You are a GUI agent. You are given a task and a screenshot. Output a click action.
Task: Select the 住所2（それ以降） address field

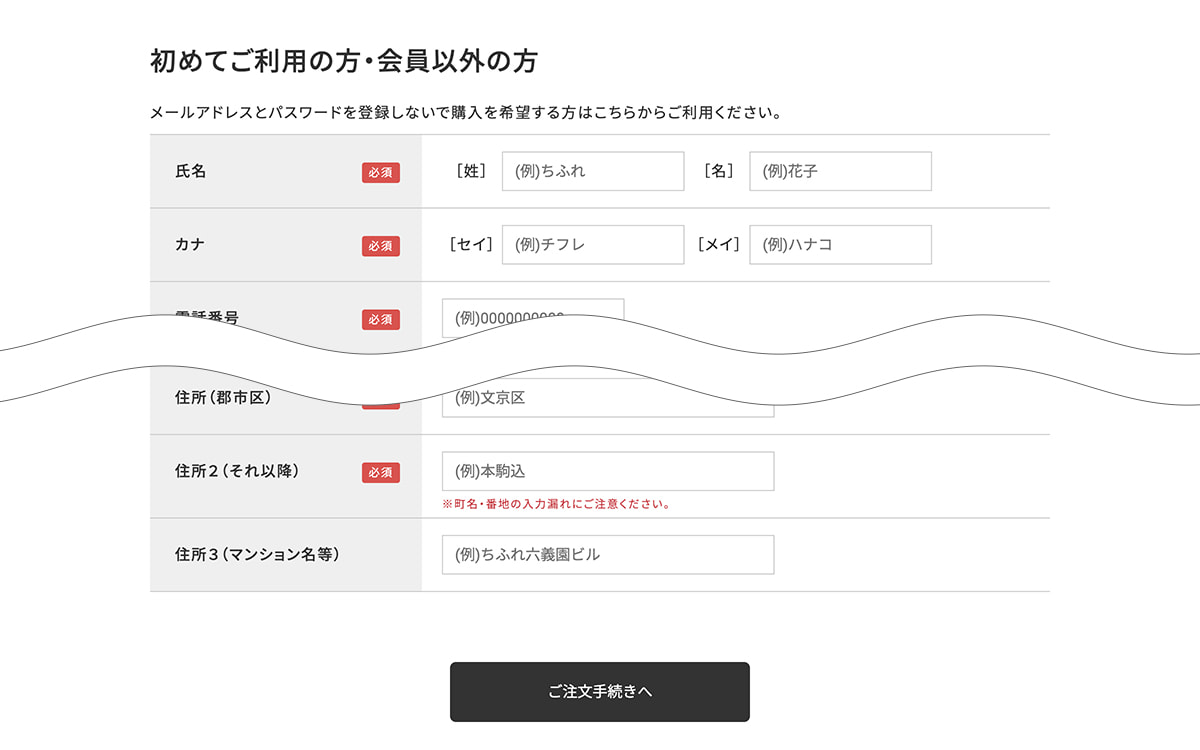[607, 470]
